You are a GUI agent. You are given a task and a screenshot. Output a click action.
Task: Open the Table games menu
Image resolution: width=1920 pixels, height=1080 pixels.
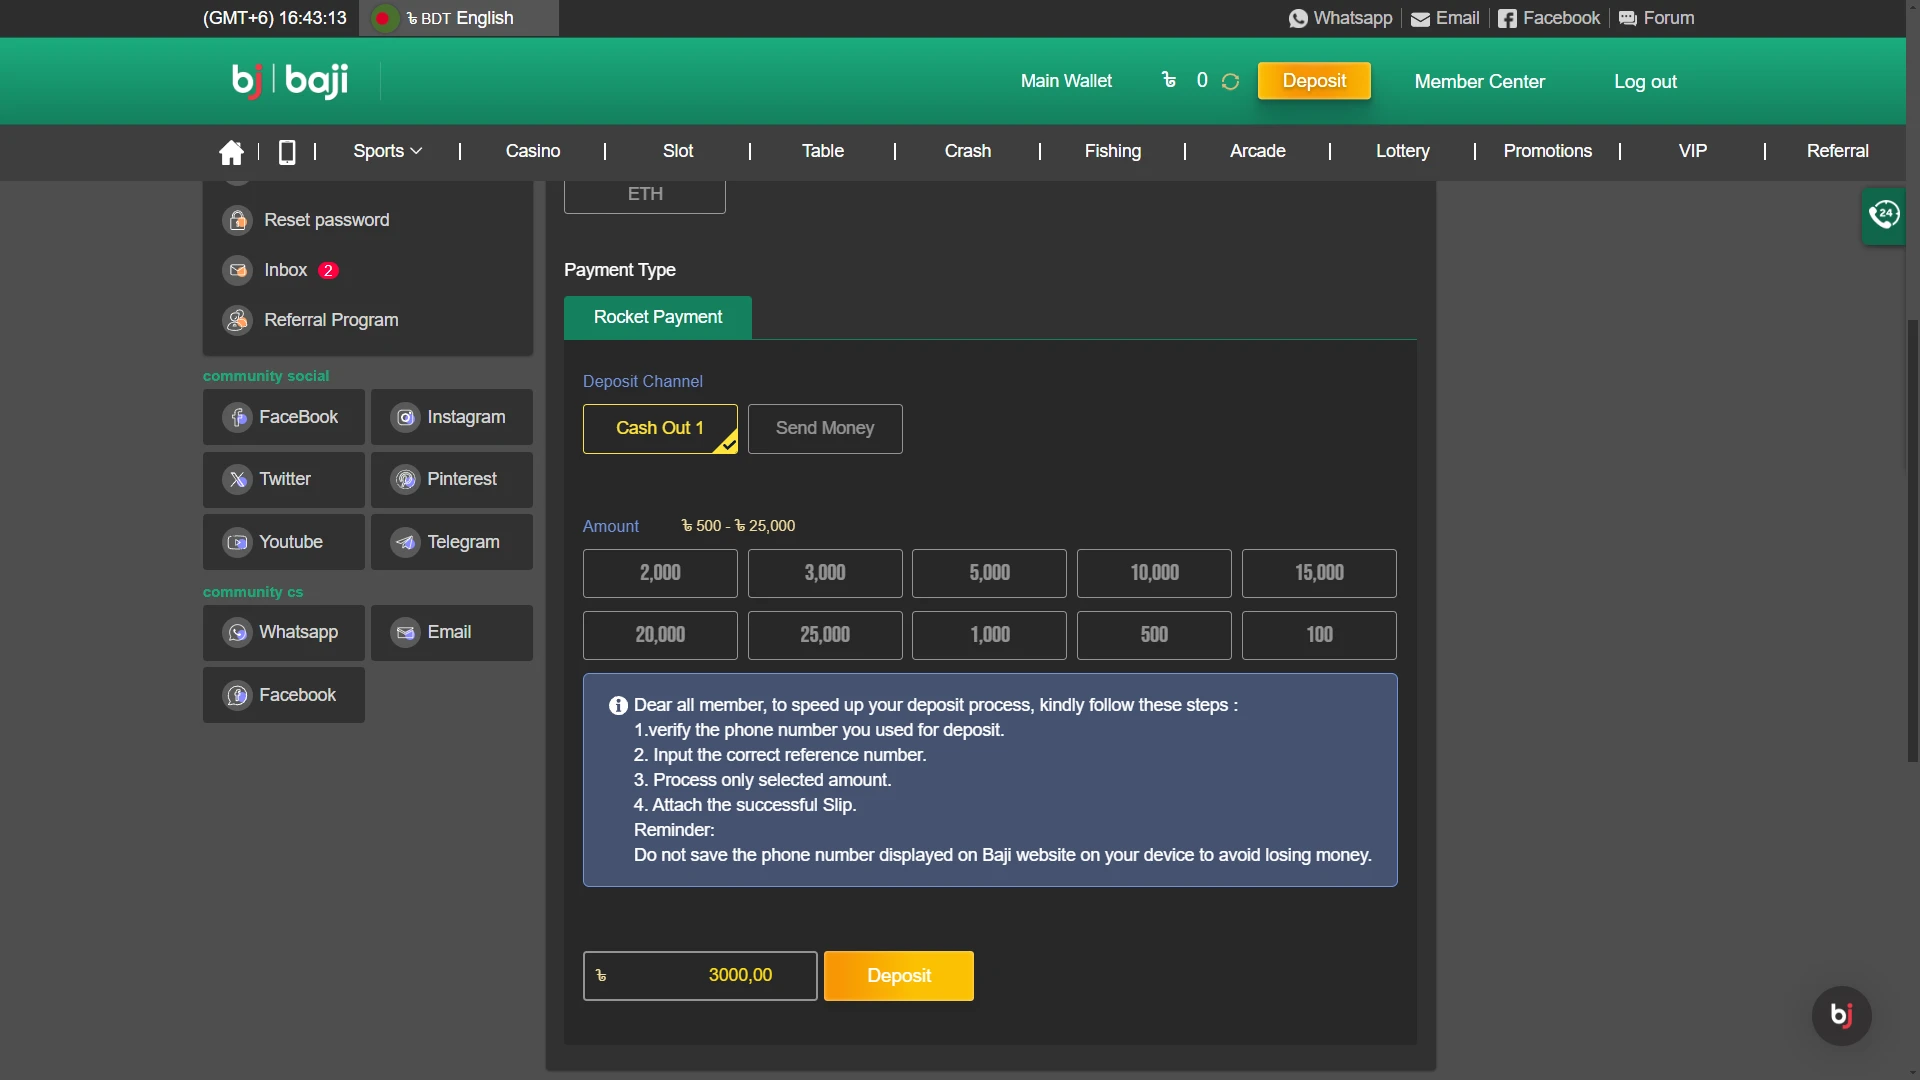click(823, 151)
